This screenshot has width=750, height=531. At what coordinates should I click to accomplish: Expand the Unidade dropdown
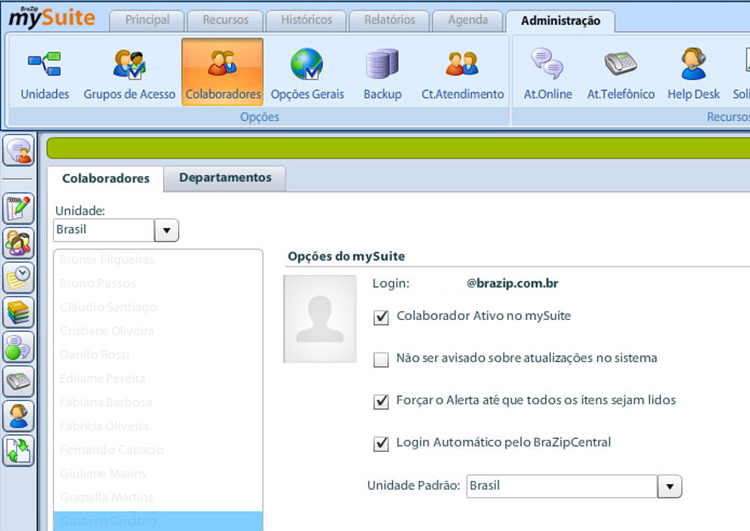point(167,230)
